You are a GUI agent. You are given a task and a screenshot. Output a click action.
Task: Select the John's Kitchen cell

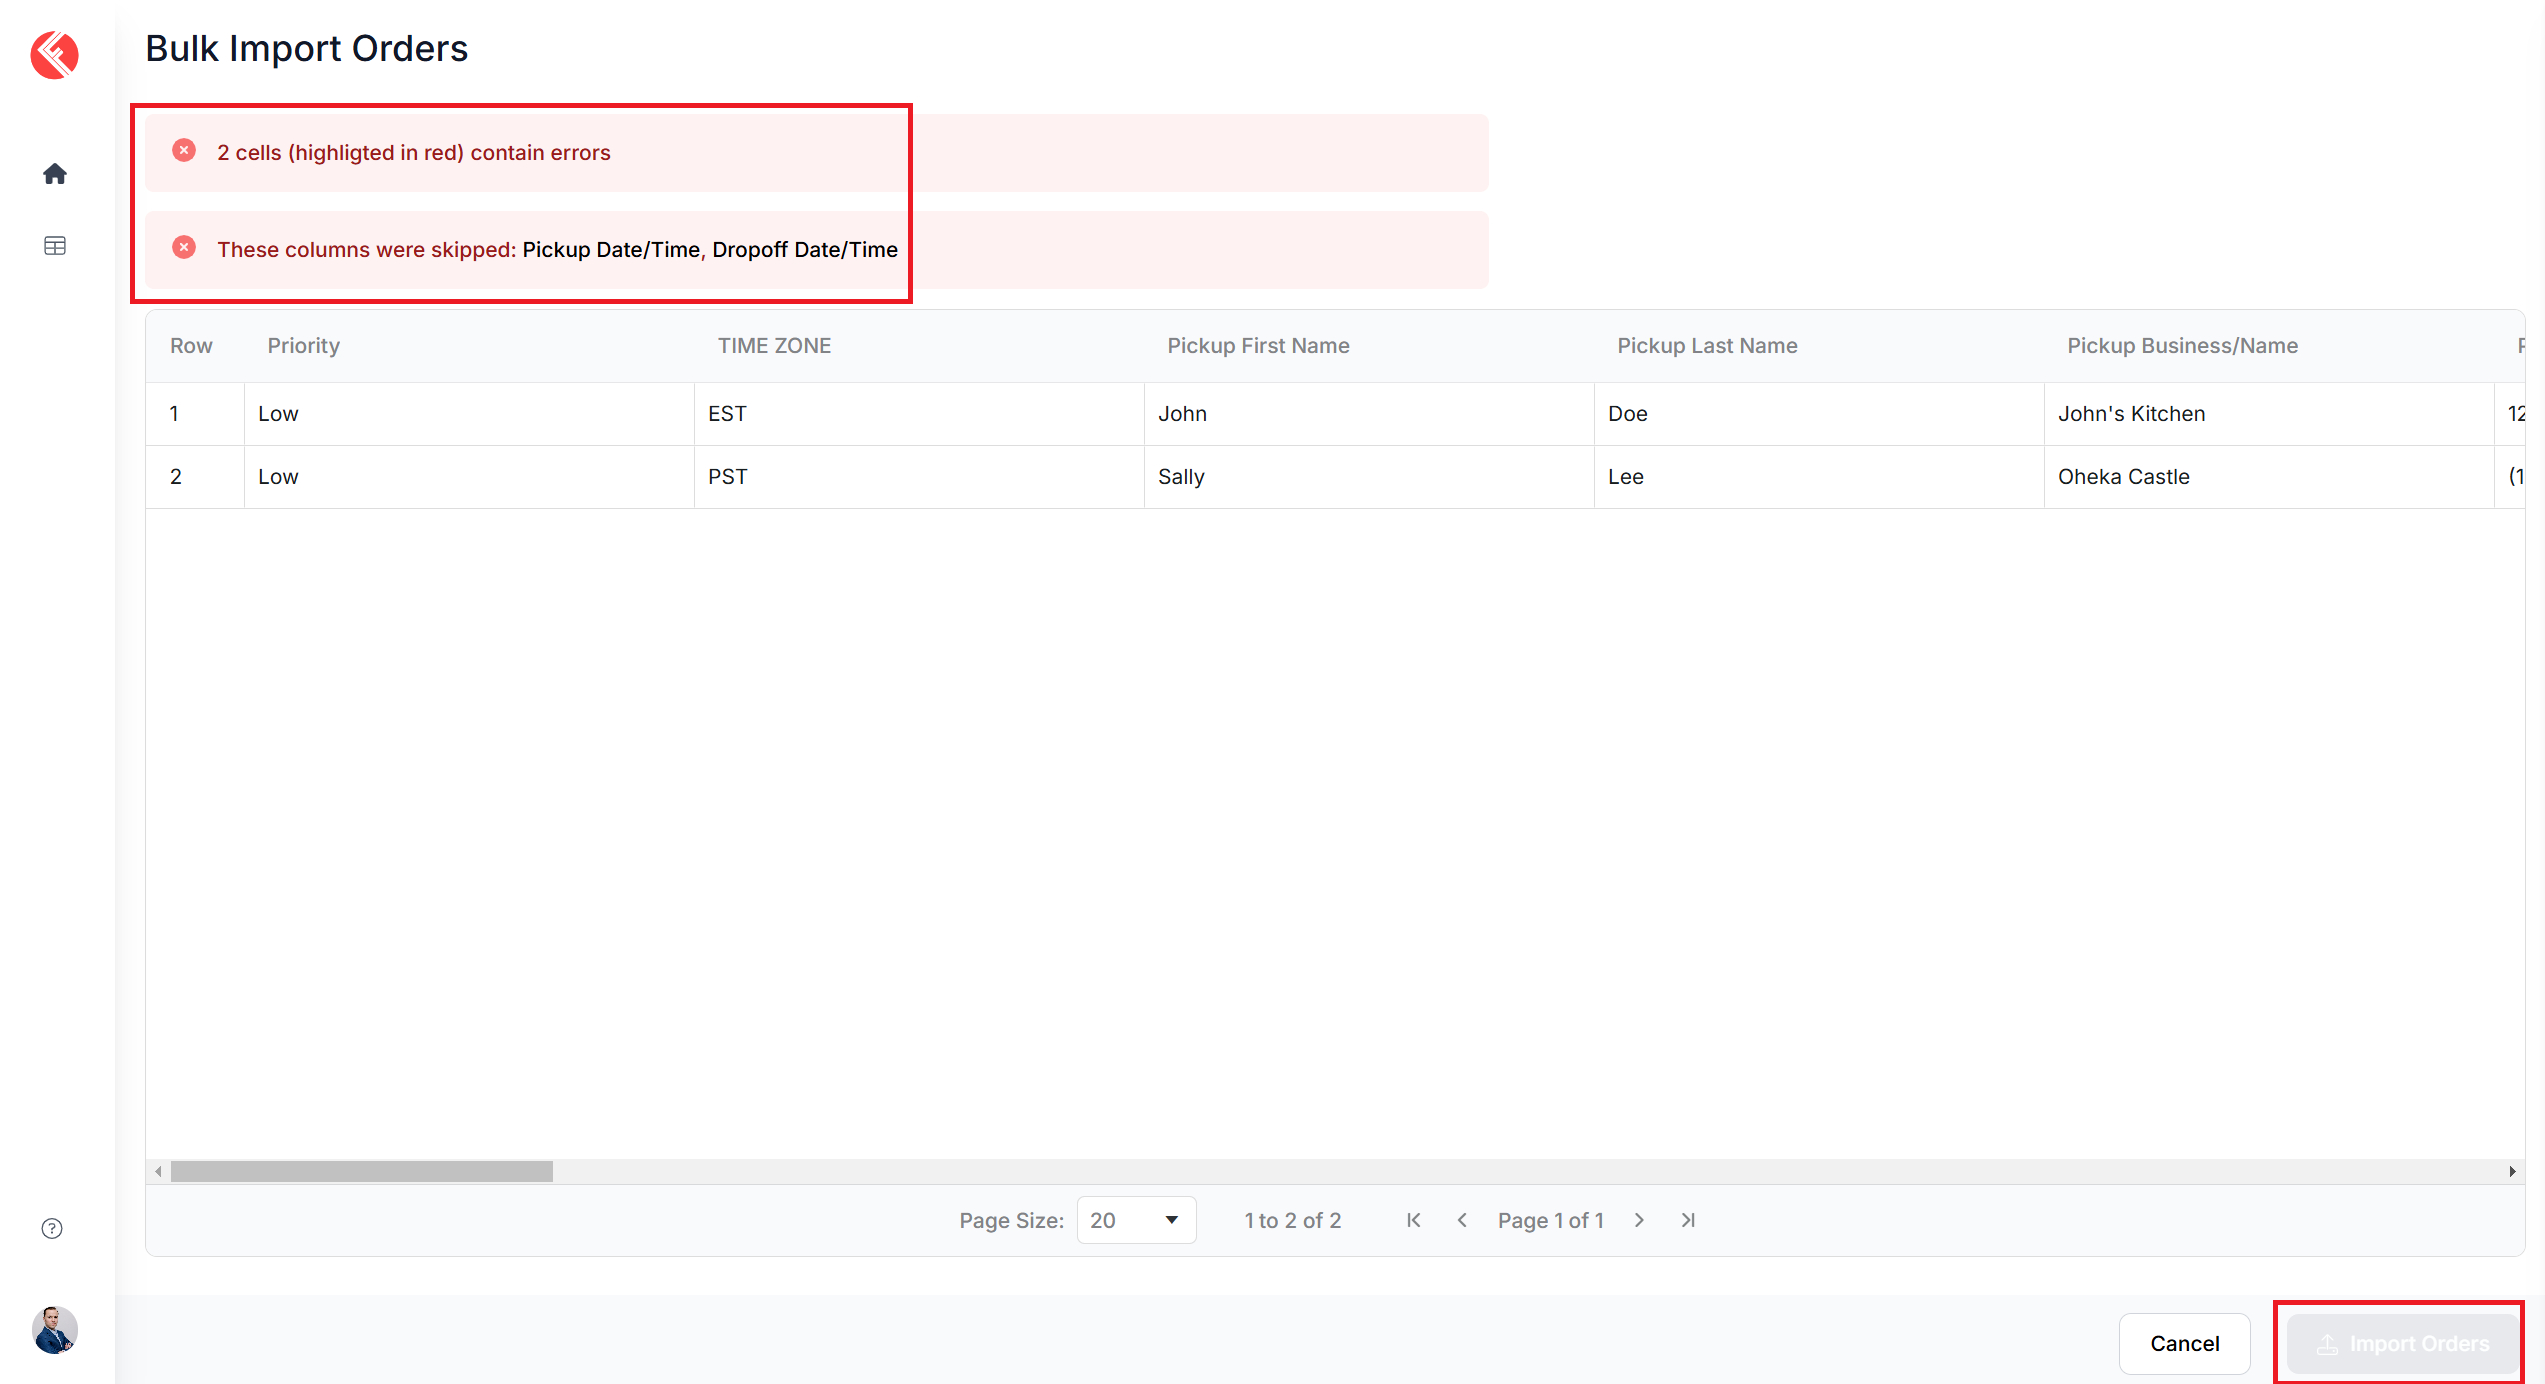(2131, 414)
